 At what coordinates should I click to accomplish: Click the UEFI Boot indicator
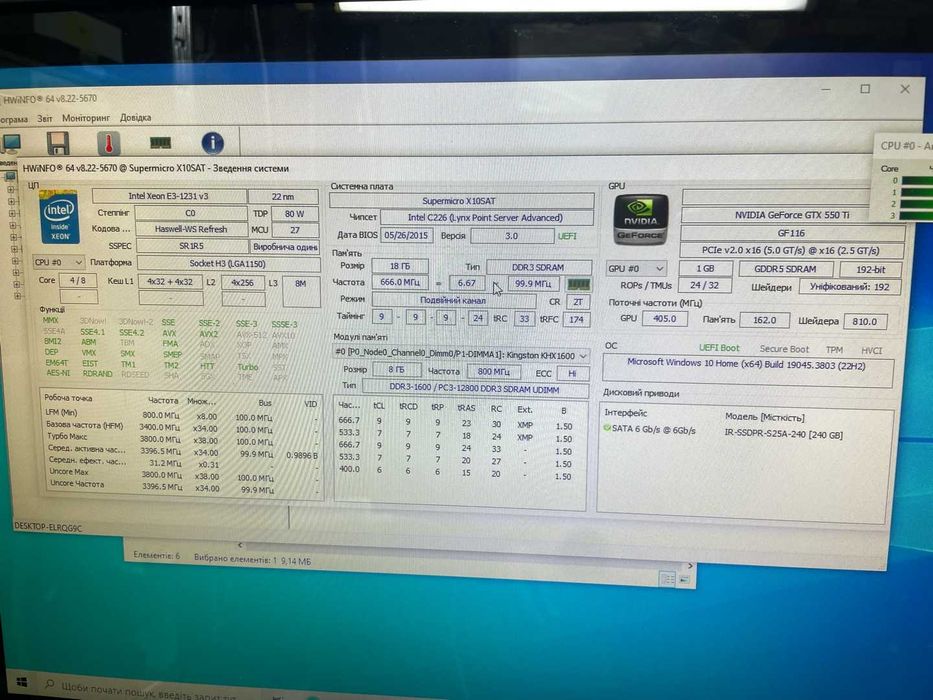tap(719, 348)
